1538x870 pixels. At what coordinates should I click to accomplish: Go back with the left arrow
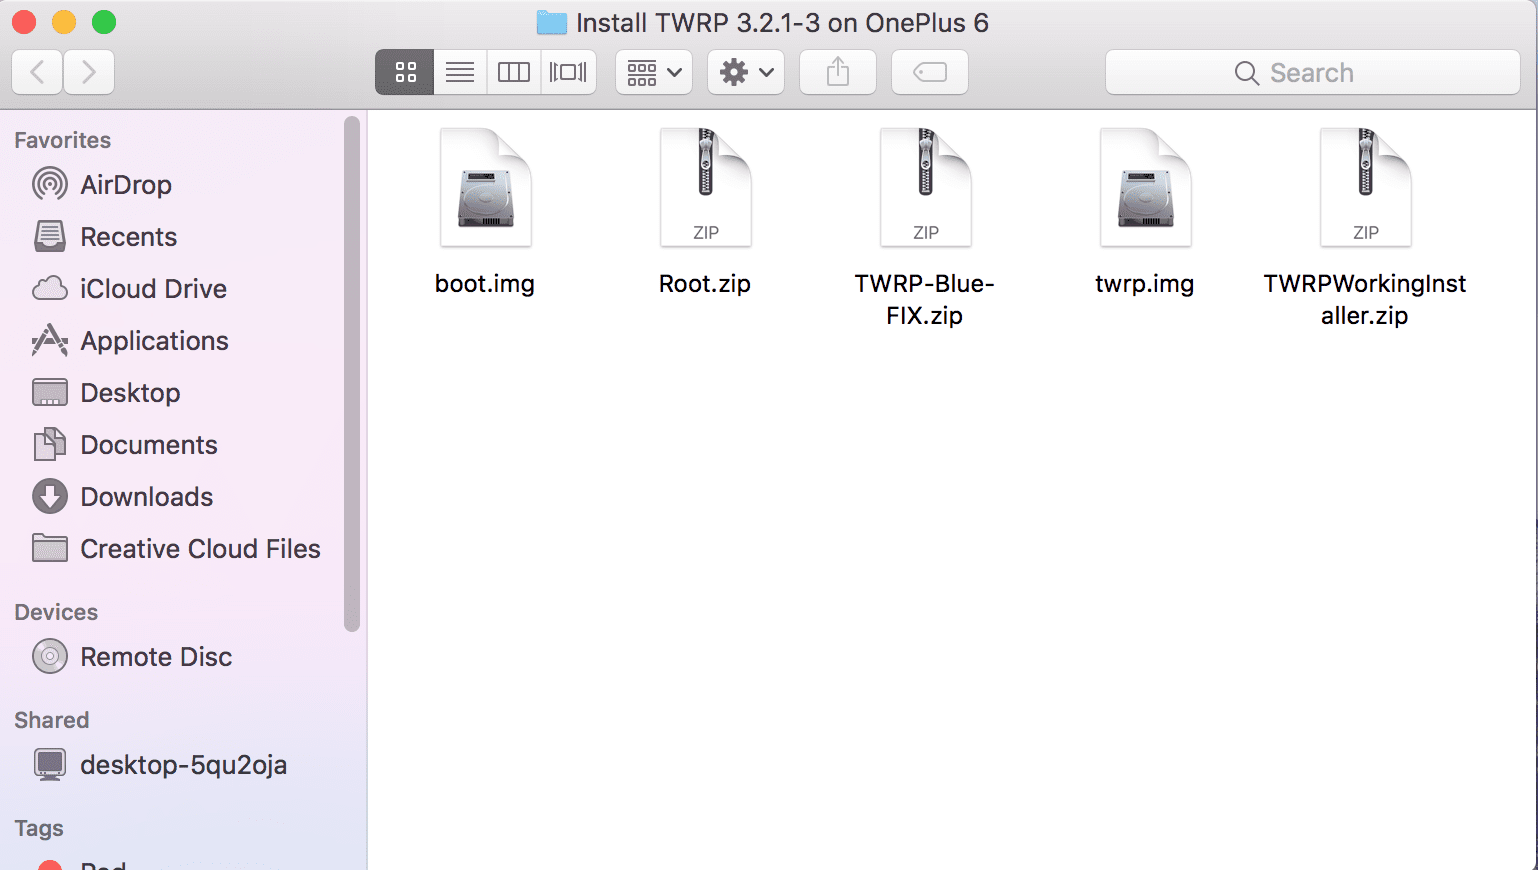(x=38, y=72)
